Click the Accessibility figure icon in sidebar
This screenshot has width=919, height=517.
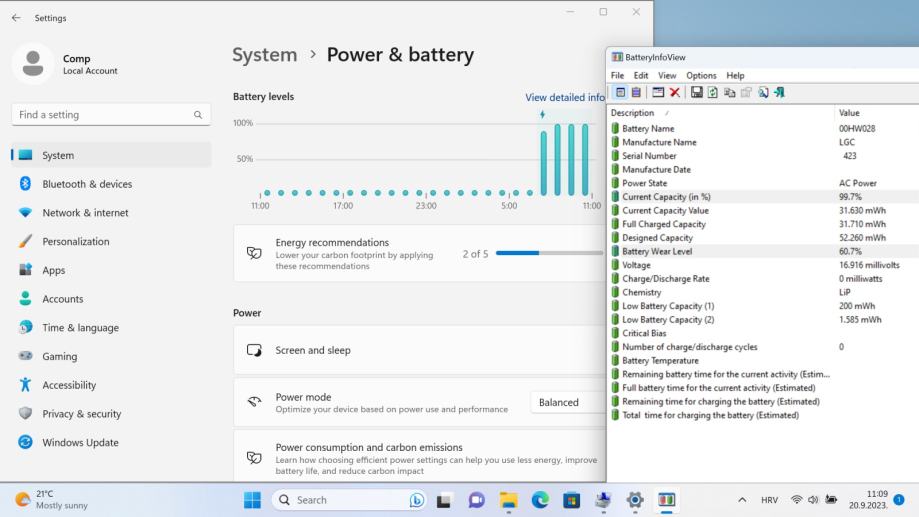coord(25,385)
